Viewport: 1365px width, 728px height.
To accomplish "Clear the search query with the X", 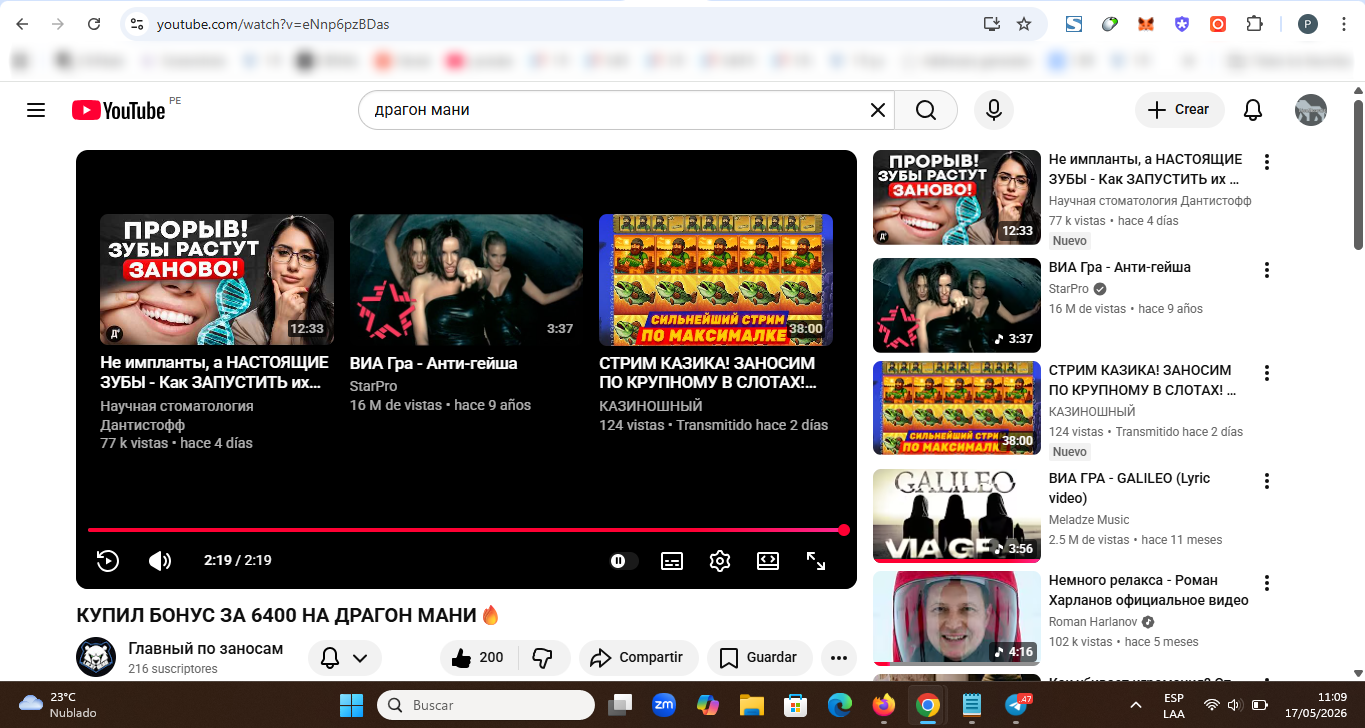I will (878, 110).
